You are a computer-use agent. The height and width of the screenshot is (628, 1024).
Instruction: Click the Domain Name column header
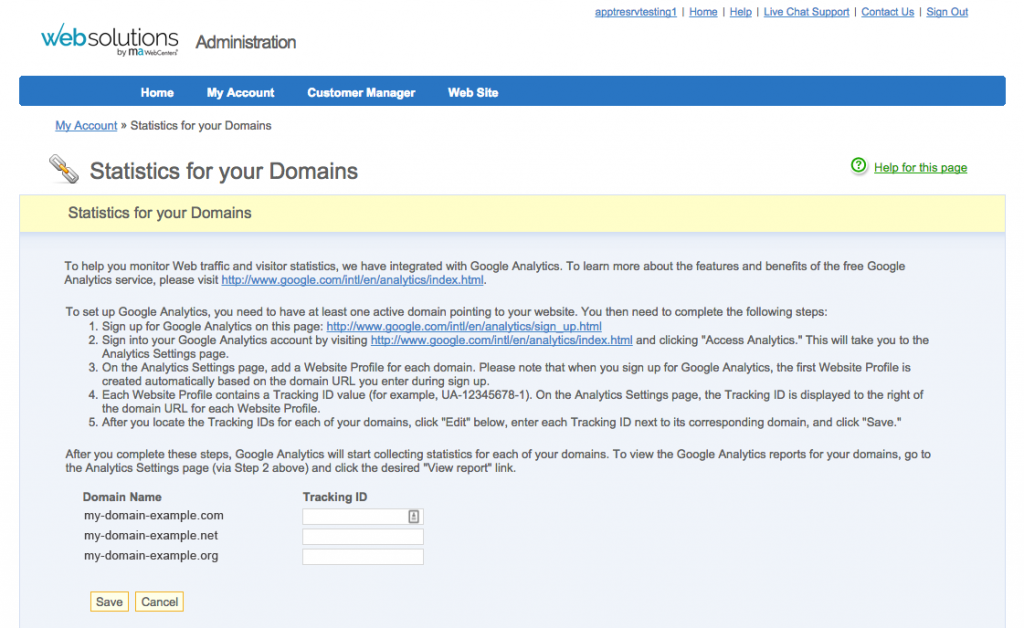[122, 497]
